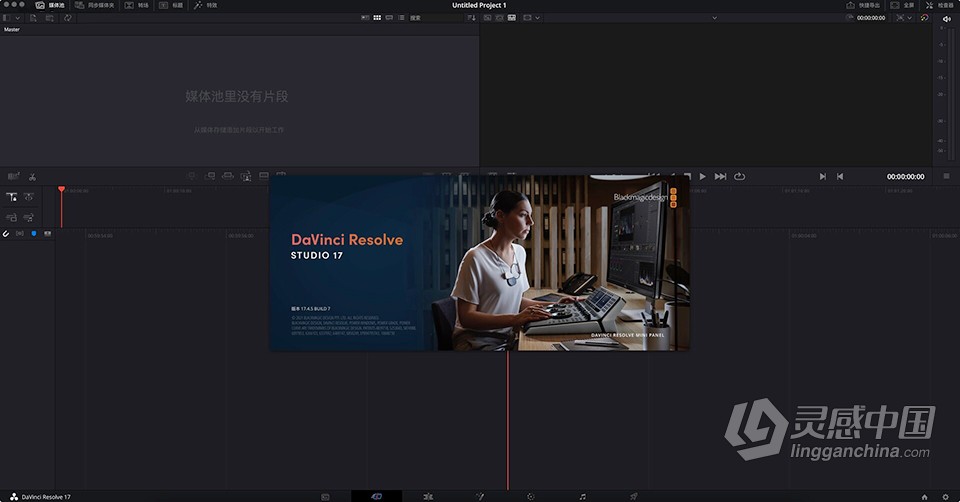Click the ripple overwrite icon

pos(228,176)
